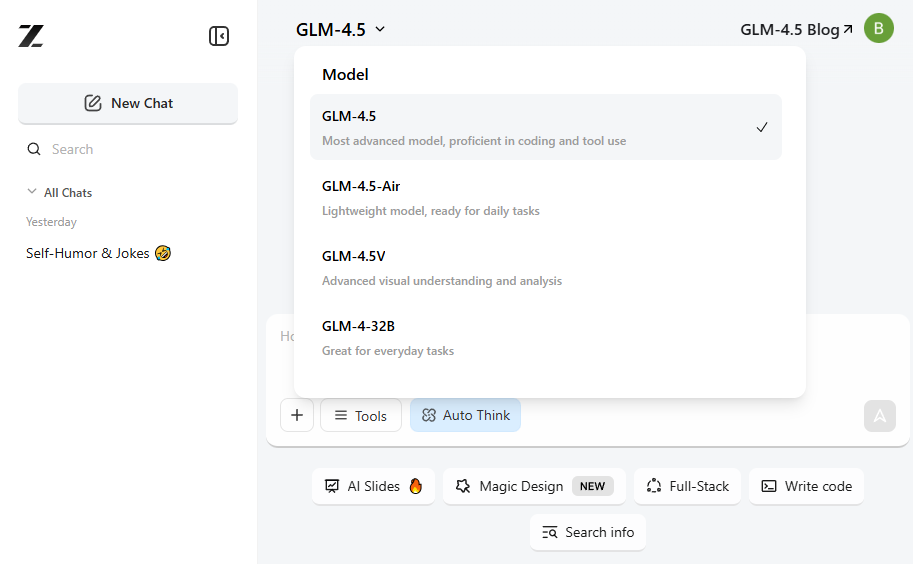Click the send message arrow icon

(x=879, y=416)
